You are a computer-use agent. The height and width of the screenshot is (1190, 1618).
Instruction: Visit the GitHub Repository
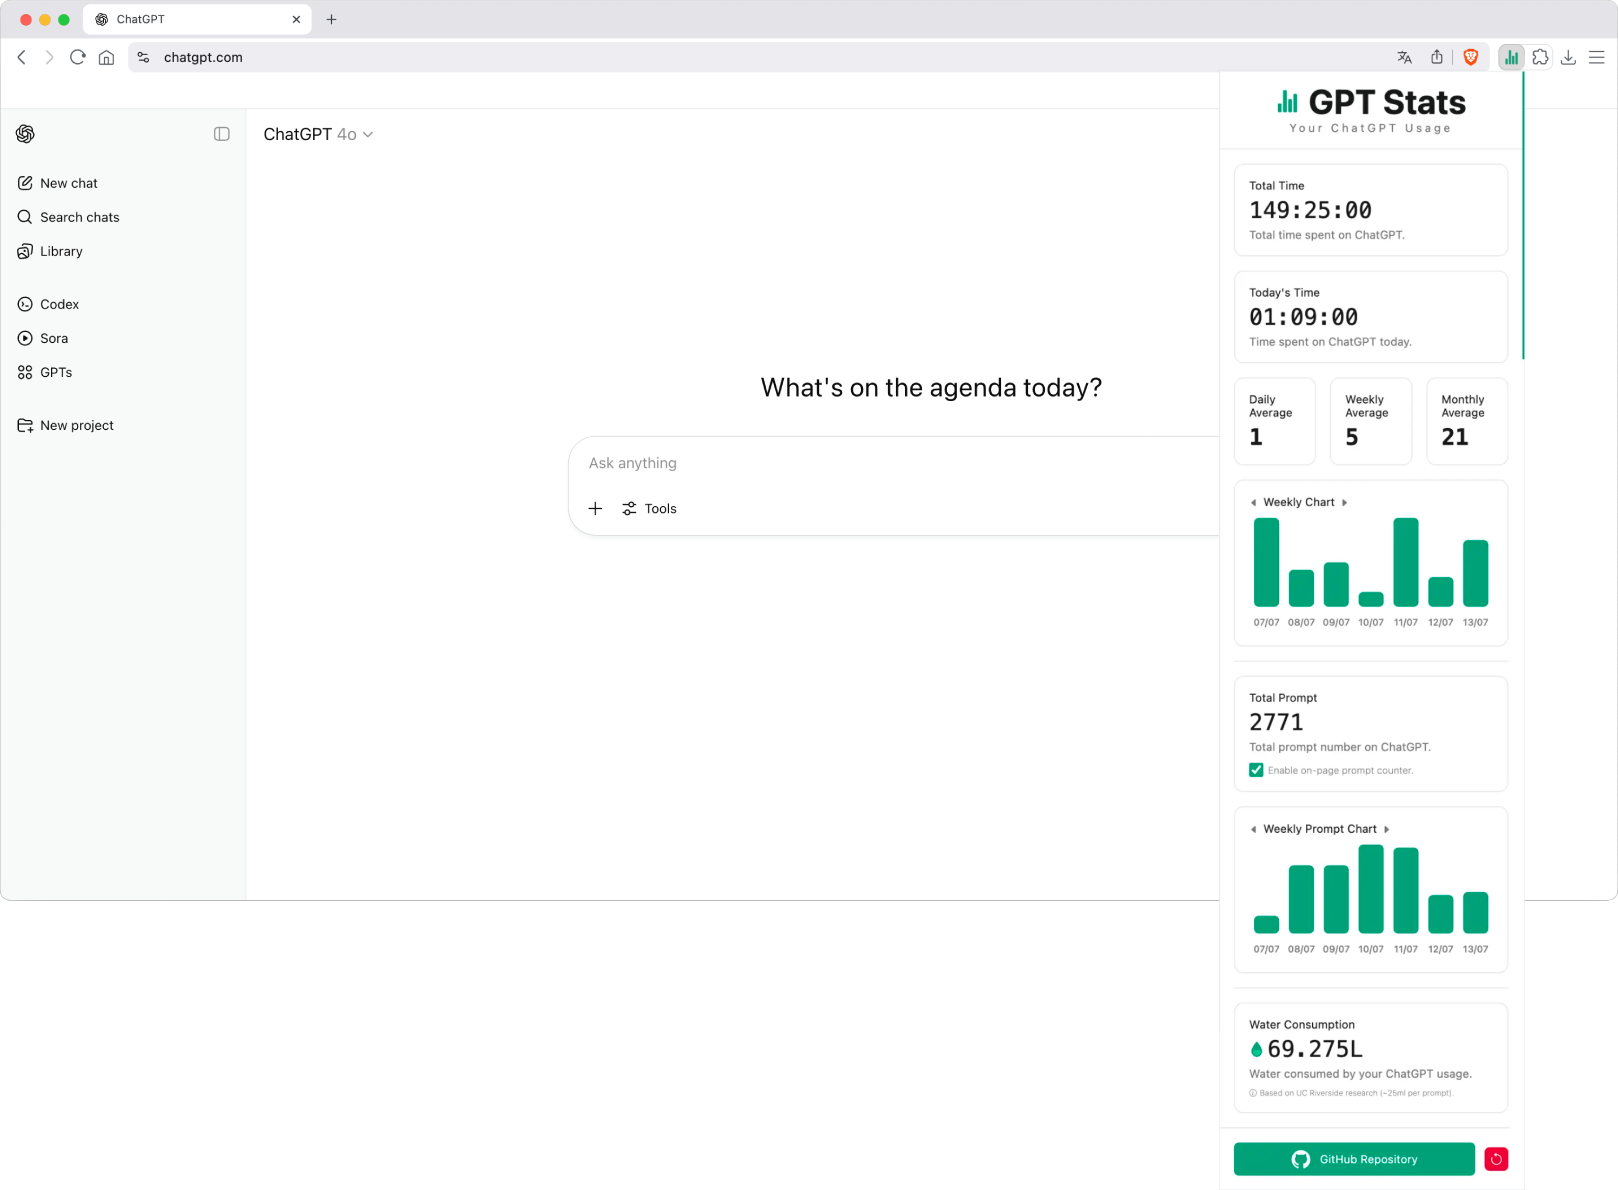coord(1353,1159)
